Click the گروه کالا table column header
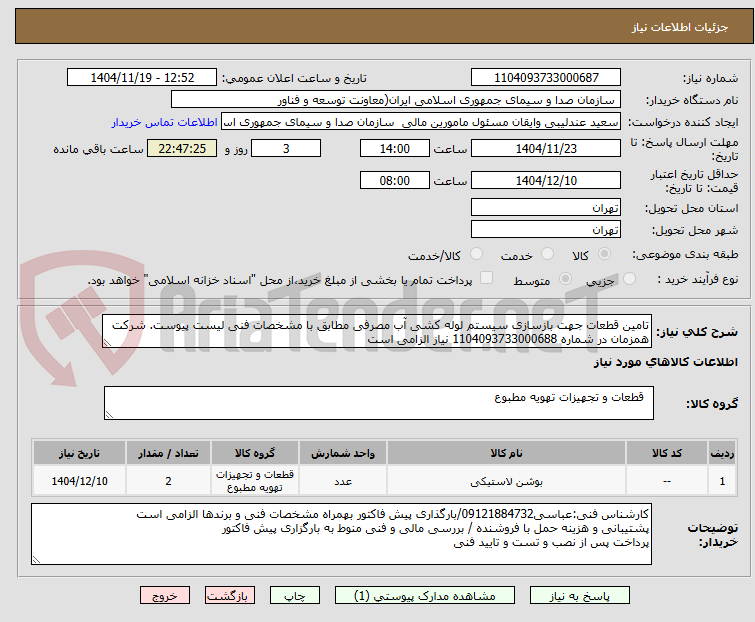The image size is (755, 622). tap(254, 453)
